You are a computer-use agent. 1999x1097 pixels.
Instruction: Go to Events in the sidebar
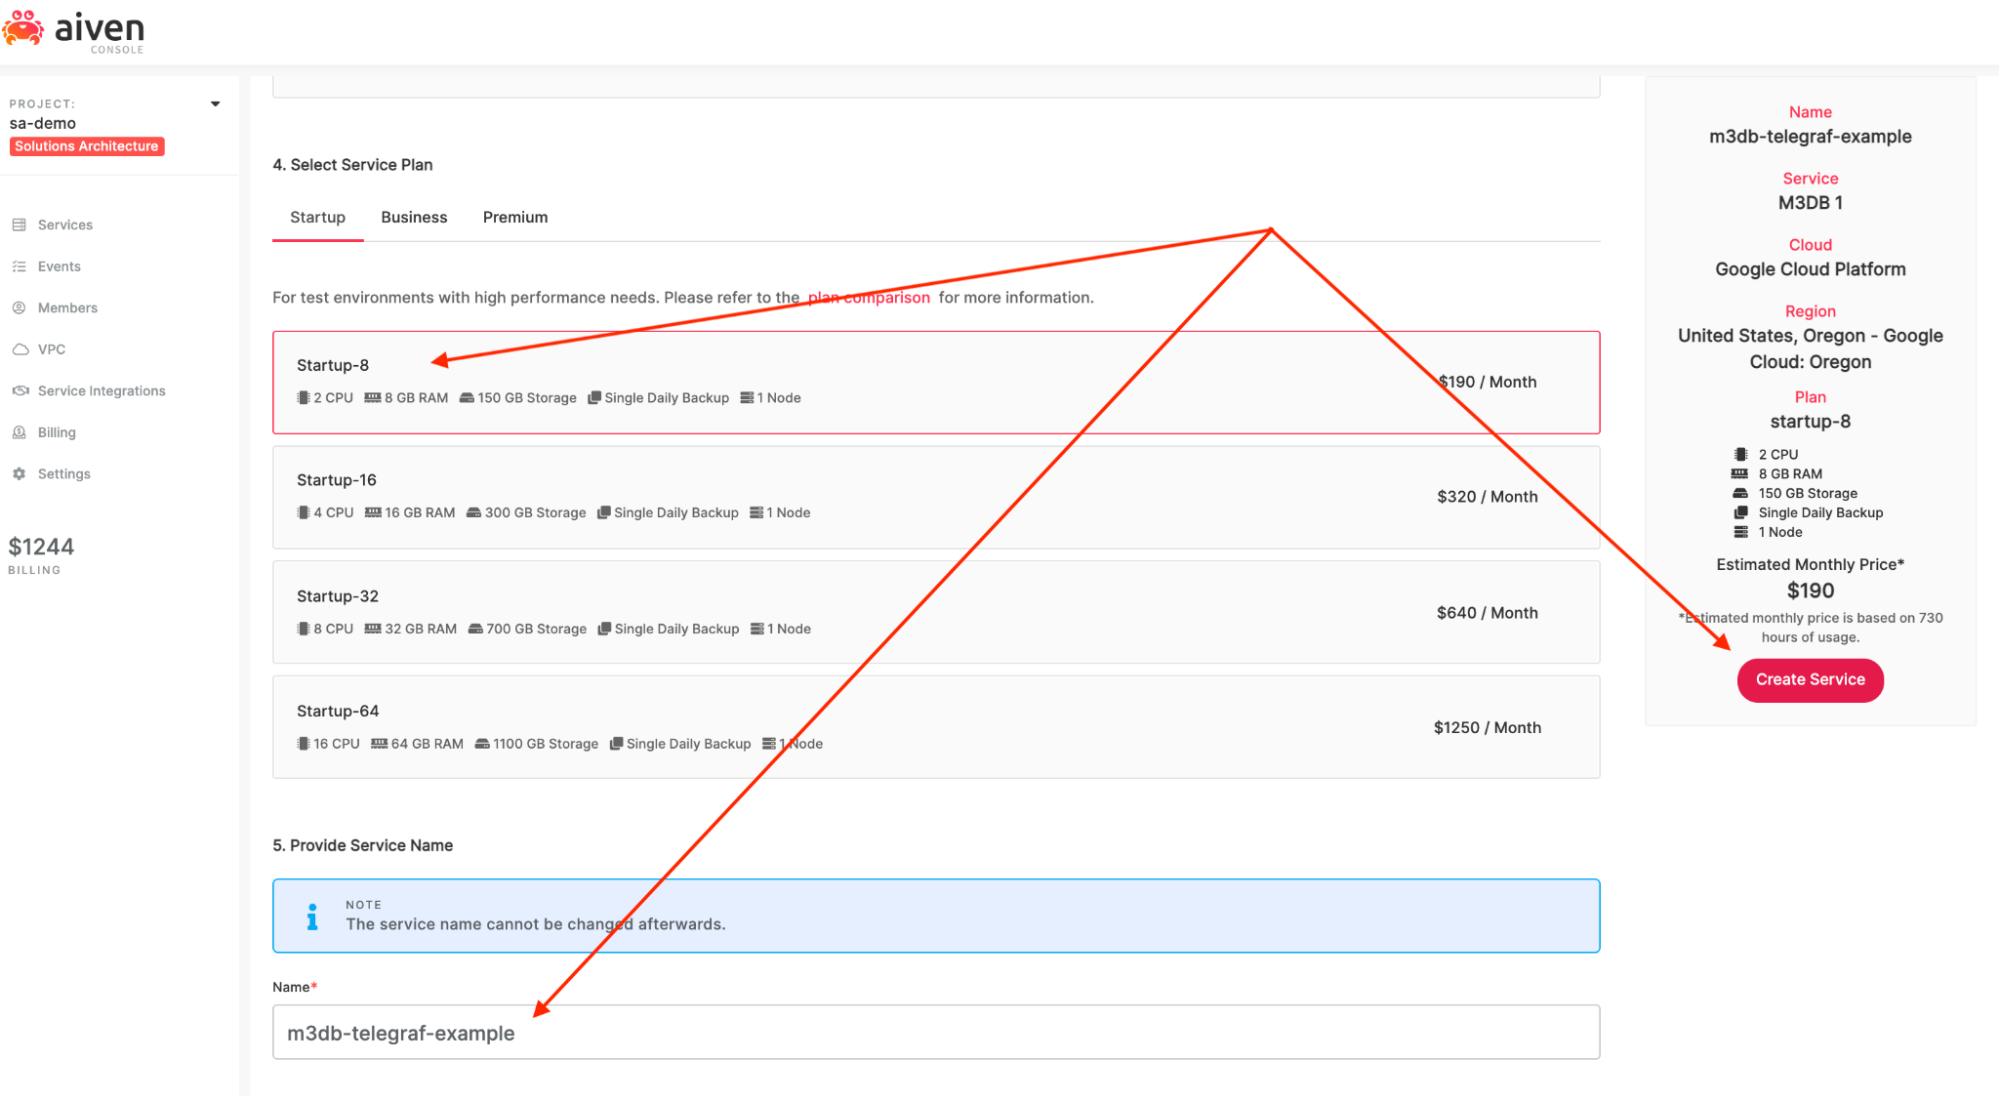59,266
